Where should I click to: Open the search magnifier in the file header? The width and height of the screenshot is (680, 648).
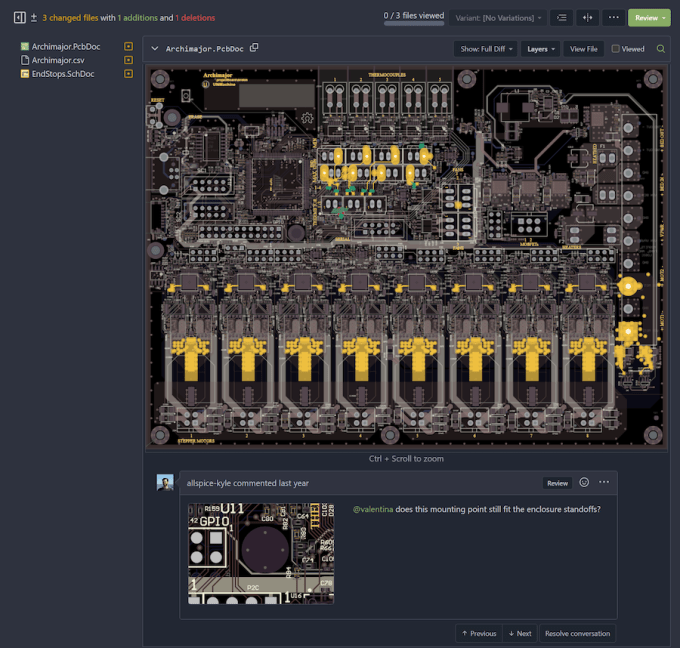tap(660, 48)
